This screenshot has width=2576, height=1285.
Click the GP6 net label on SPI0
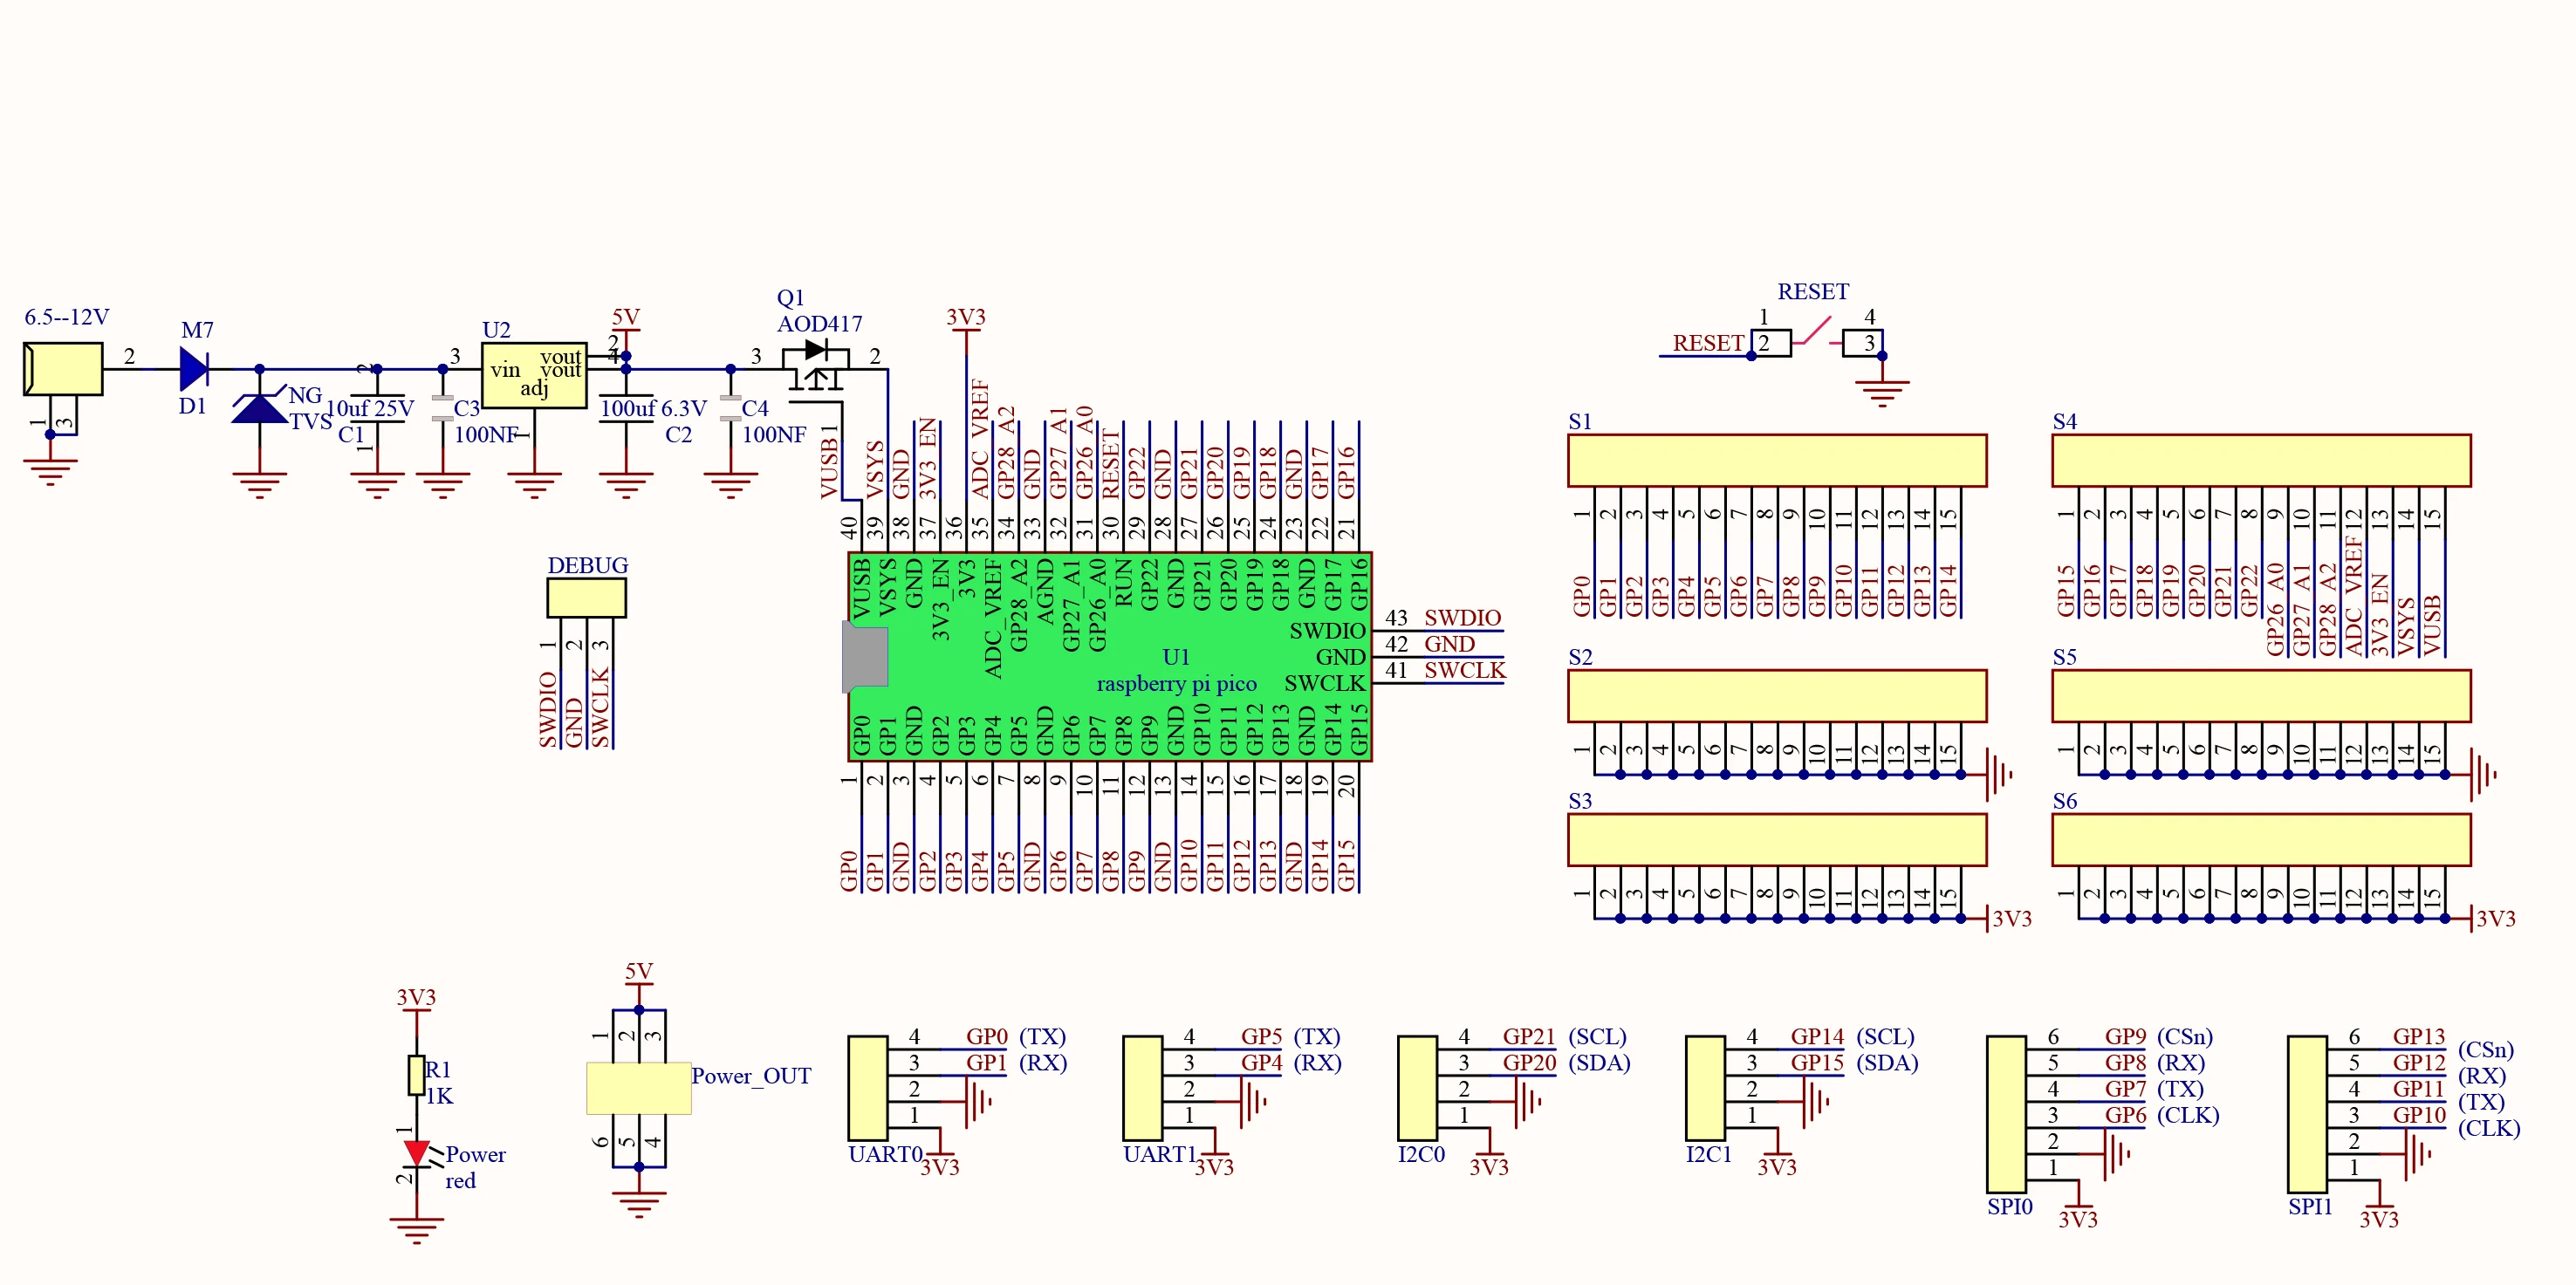2125,1114
